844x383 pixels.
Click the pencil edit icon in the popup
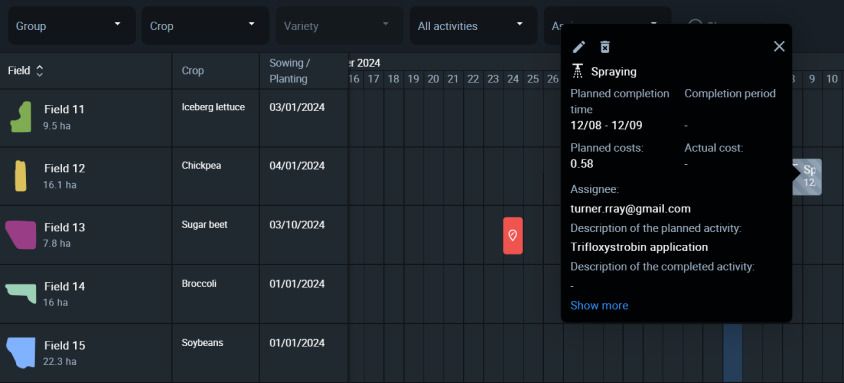point(579,47)
